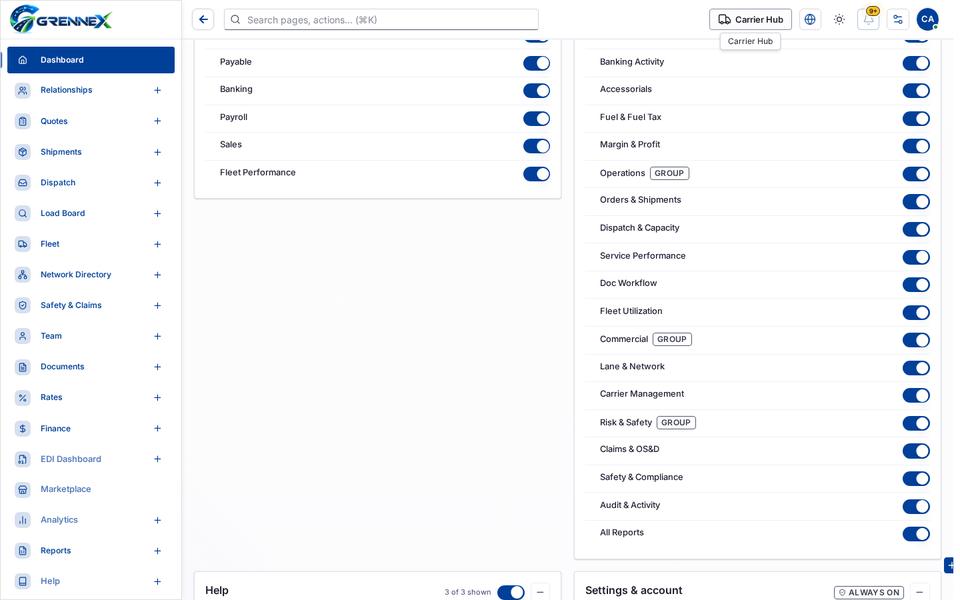Toggle the Fuel & Fuel Tax switch

point(916,118)
